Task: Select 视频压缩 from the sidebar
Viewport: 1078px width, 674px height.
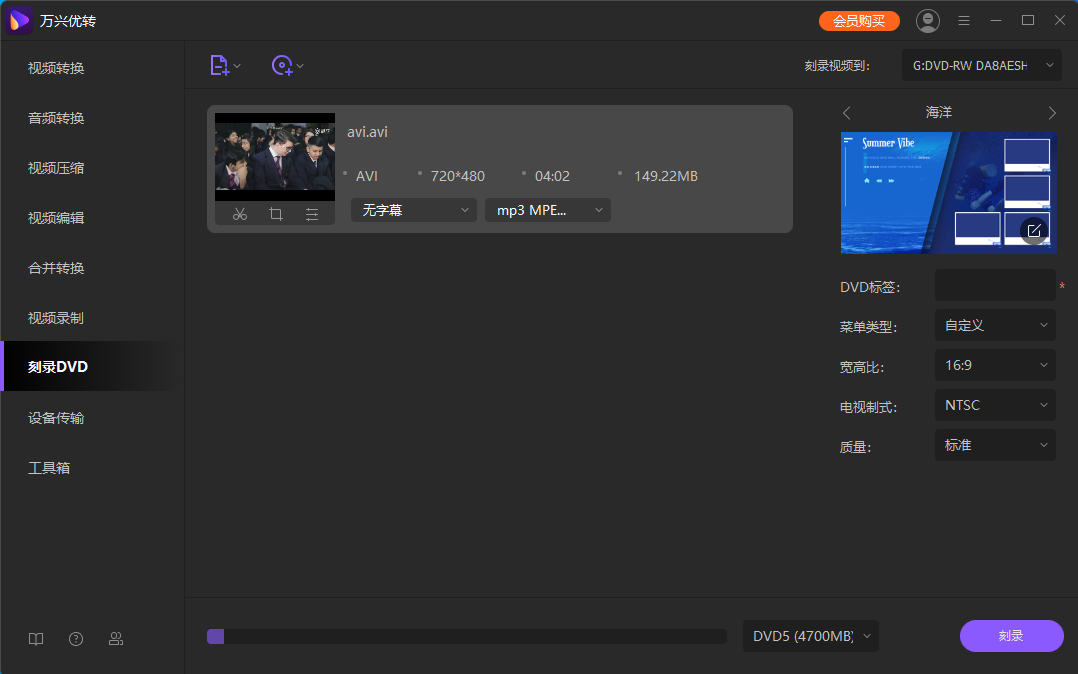Action: point(56,168)
